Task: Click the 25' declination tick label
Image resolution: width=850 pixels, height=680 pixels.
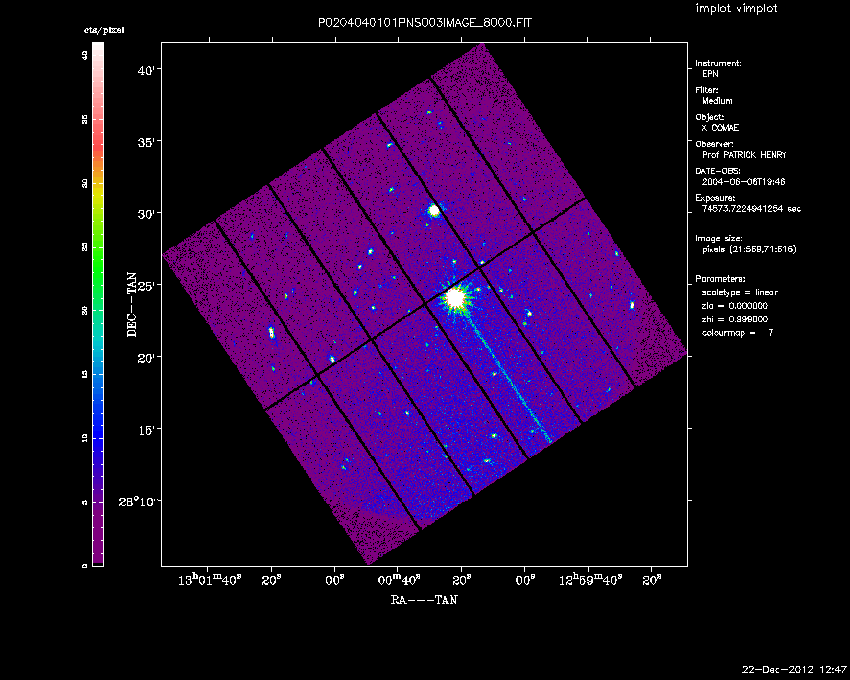Action: point(147,285)
